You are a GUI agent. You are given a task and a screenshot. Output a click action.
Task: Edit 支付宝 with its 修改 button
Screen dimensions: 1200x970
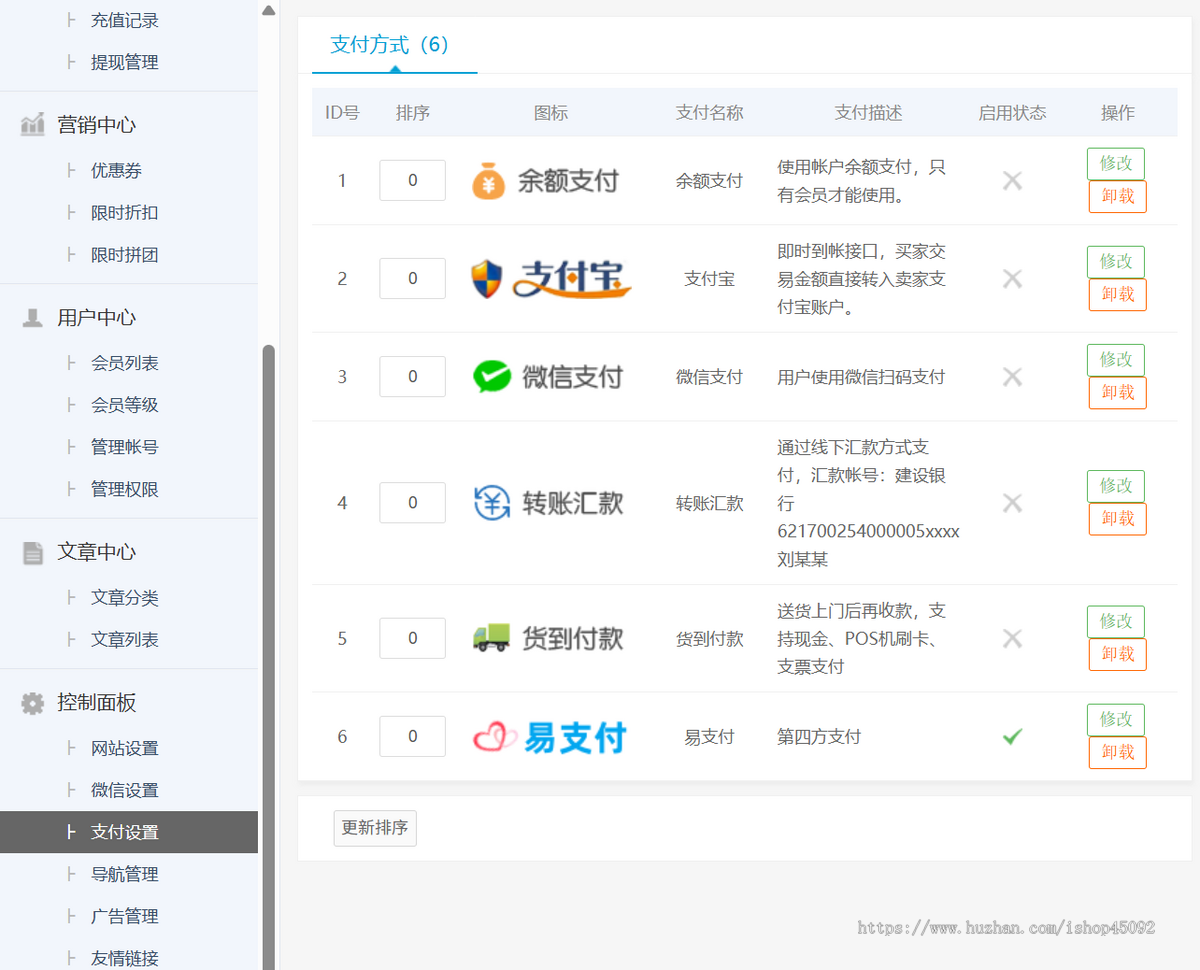click(1116, 262)
